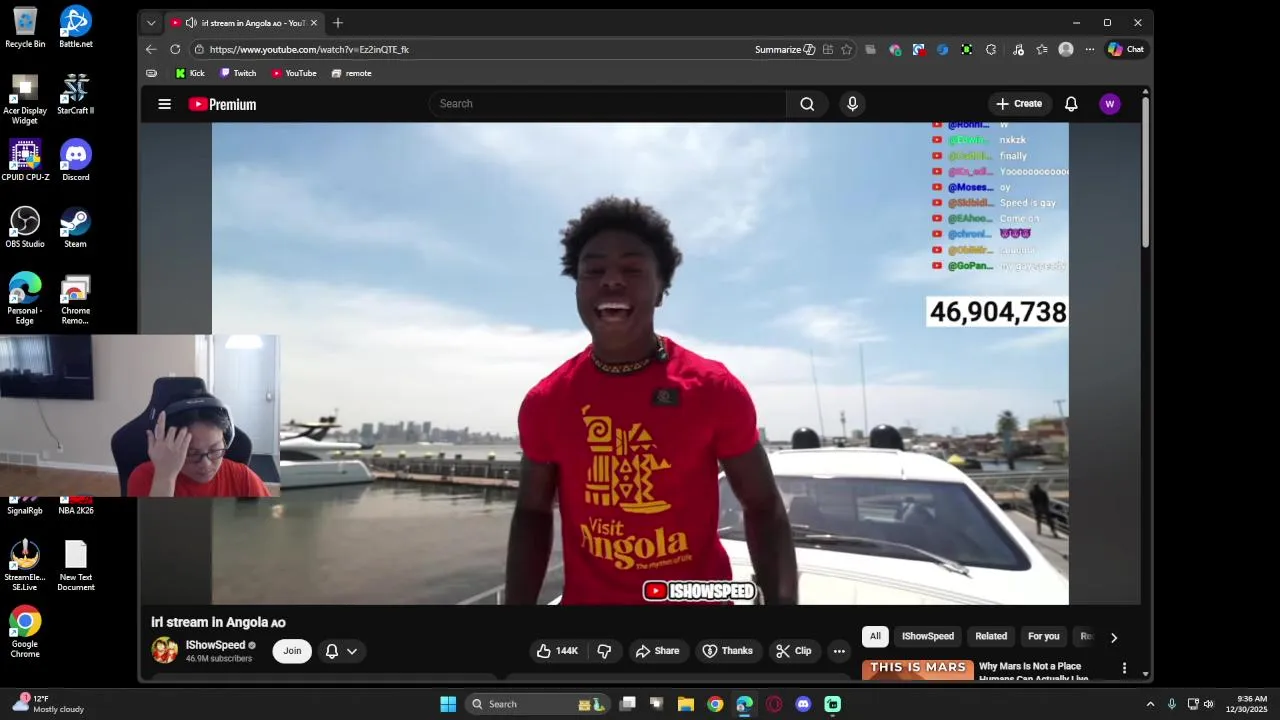Start voice search with microphone icon
The image size is (1280, 720).
pos(852,104)
